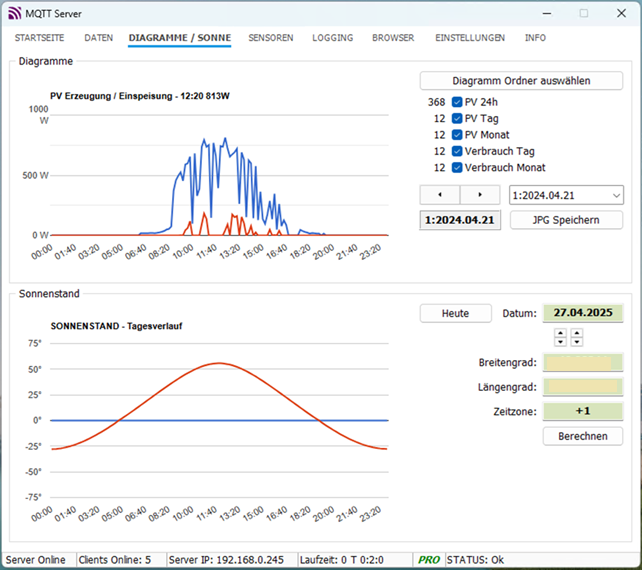
Task: Toggle the PV Tag checkbox
Action: [457, 118]
